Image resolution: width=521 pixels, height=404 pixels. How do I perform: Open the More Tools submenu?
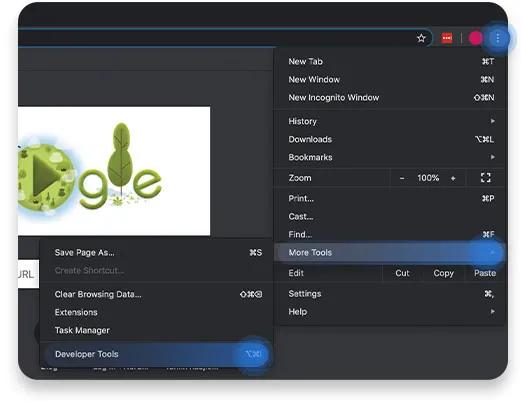click(389, 253)
